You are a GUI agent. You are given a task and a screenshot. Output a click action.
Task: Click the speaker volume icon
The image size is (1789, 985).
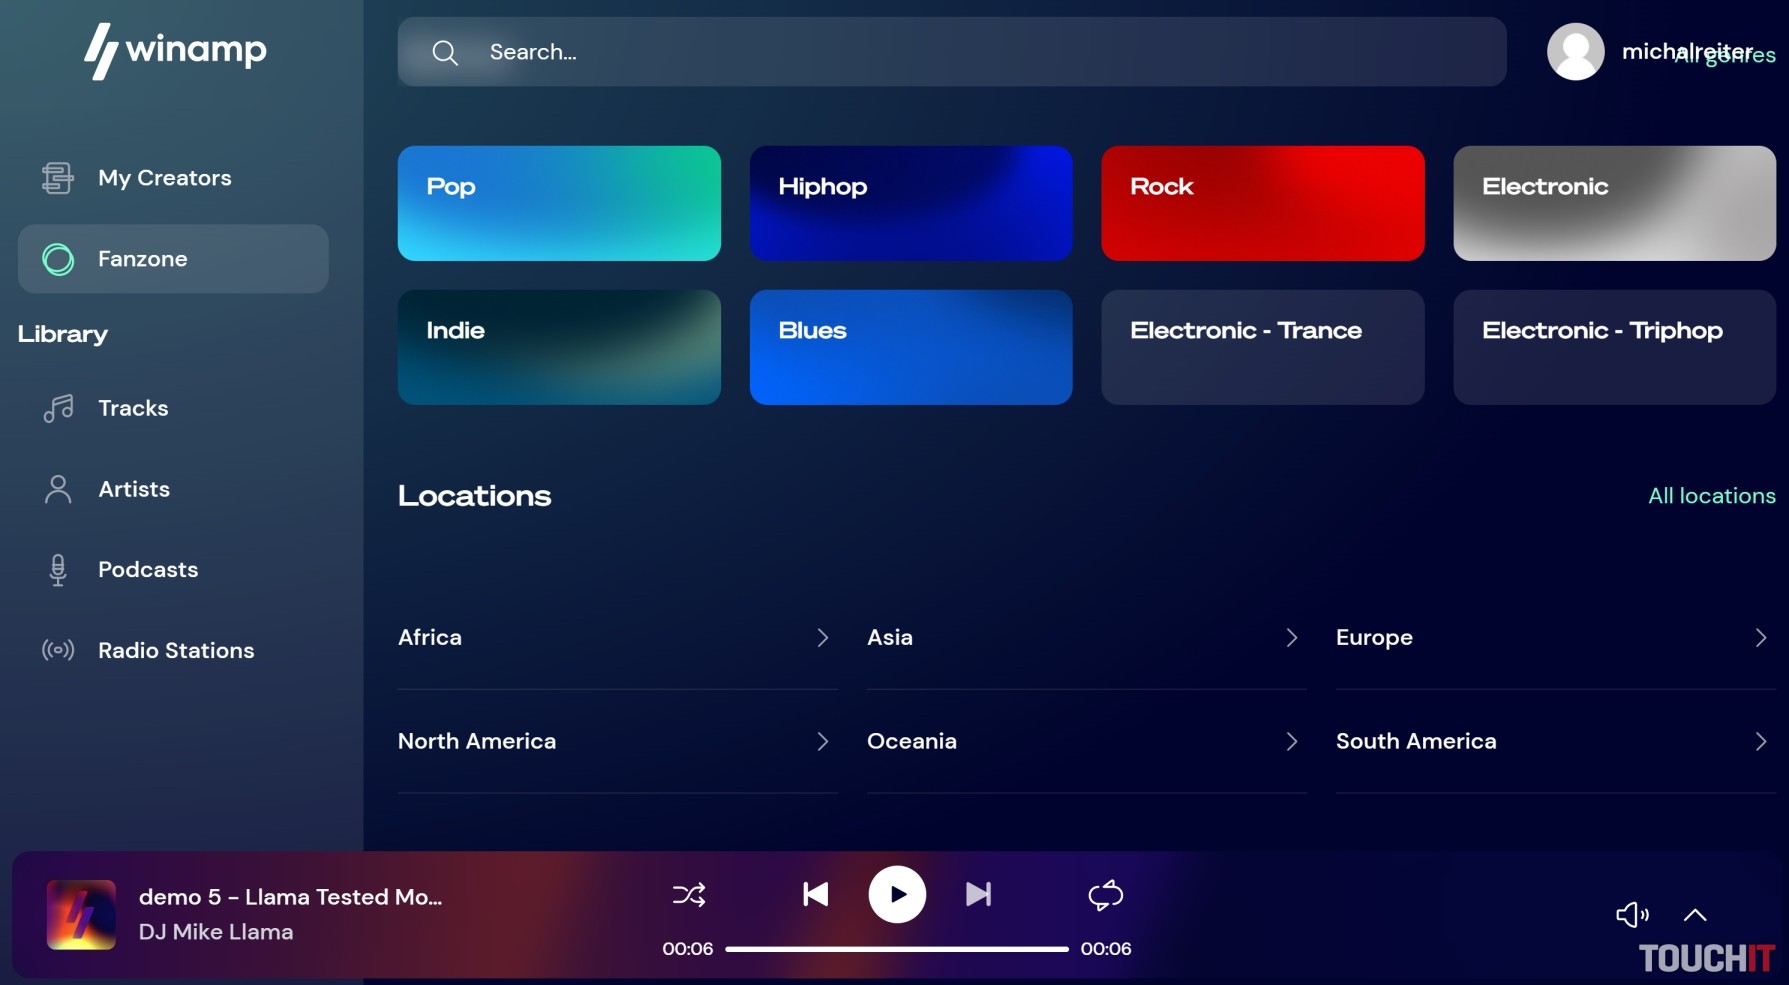click(1631, 914)
